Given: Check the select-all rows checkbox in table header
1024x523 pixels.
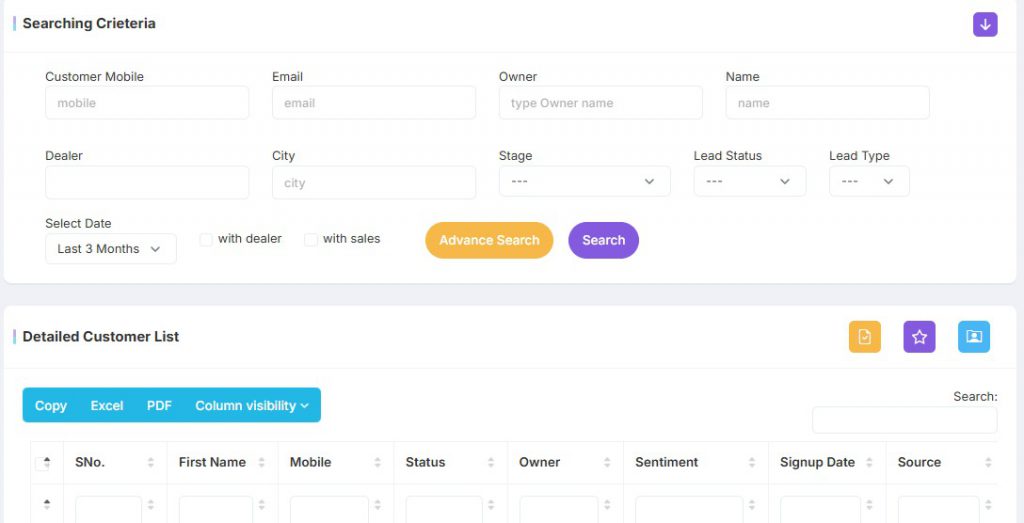Looking at the screenshot, I should [40, 464].
